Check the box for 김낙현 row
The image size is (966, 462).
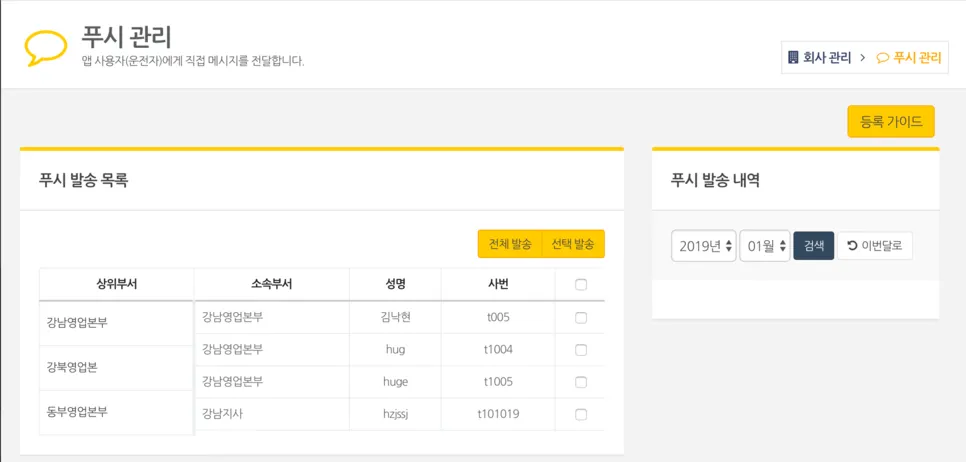pos(581,318)
